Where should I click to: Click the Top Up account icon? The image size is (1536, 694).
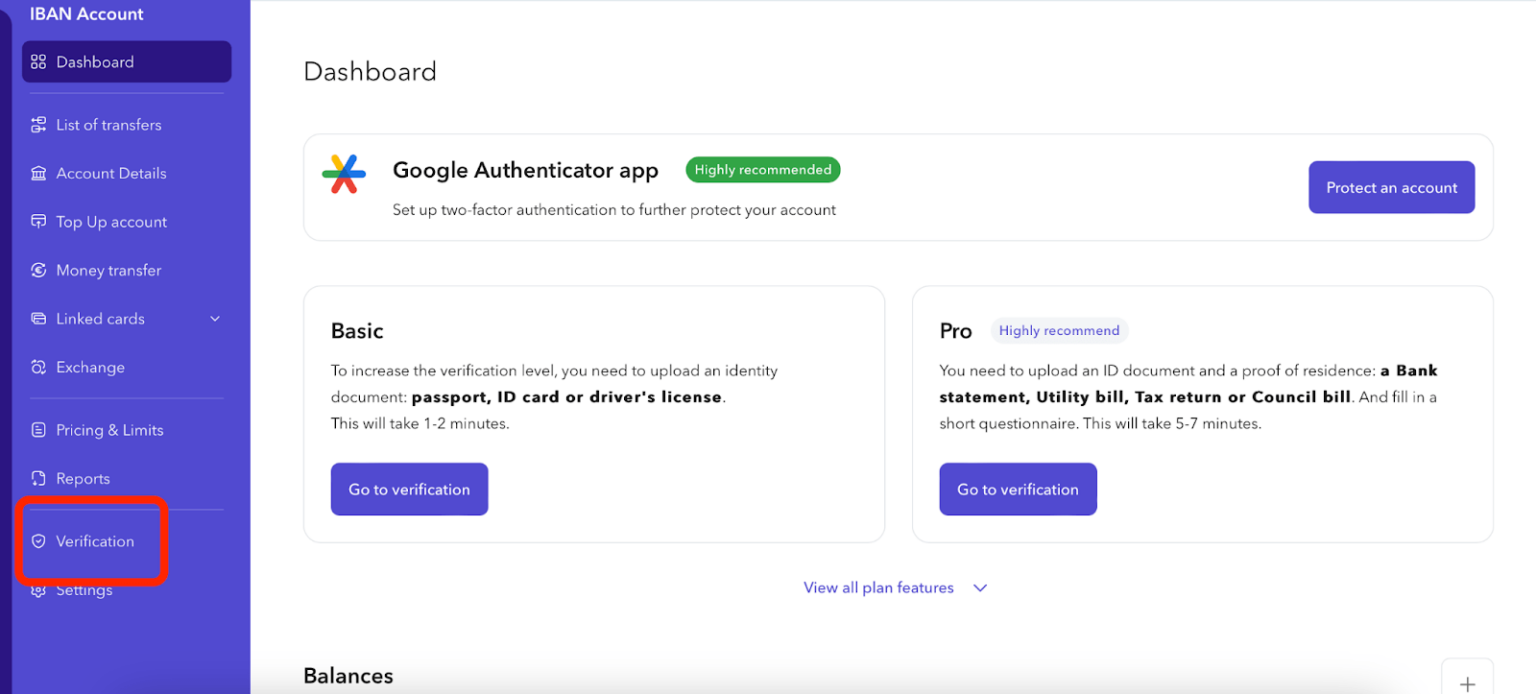tap(39, 222)
